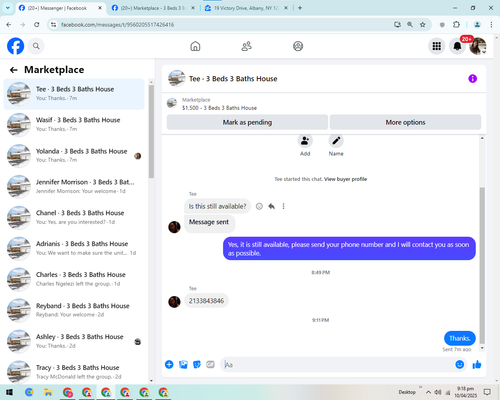500x400 pixels.
Task: Choose a sticker in composer
Action: point(197,365)
